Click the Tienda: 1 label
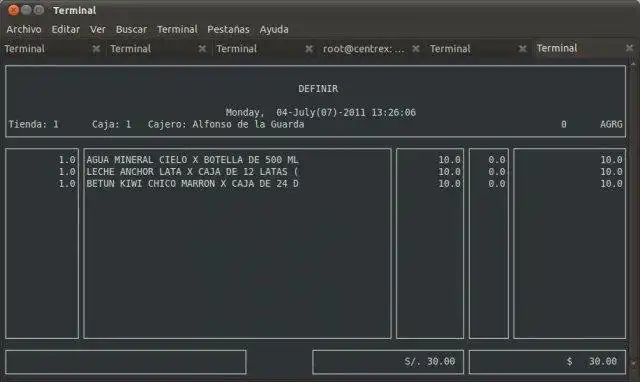 pyautogui.click(x=33, y=124)
